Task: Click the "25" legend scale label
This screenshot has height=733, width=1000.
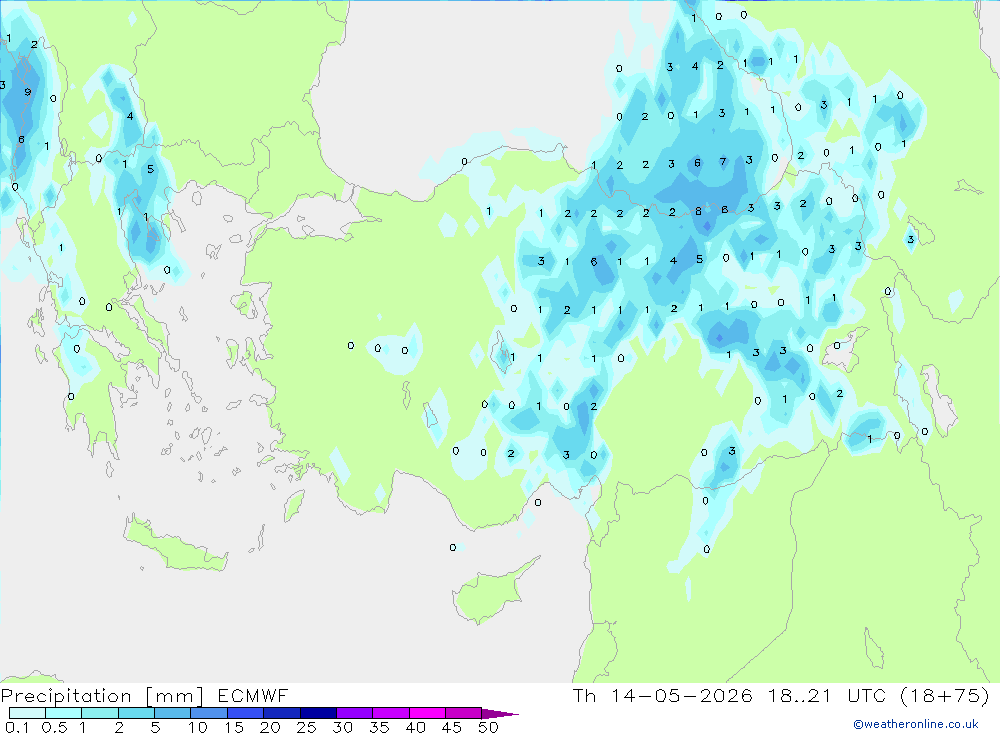Action: pyautogui.click(x=307, y=727)
